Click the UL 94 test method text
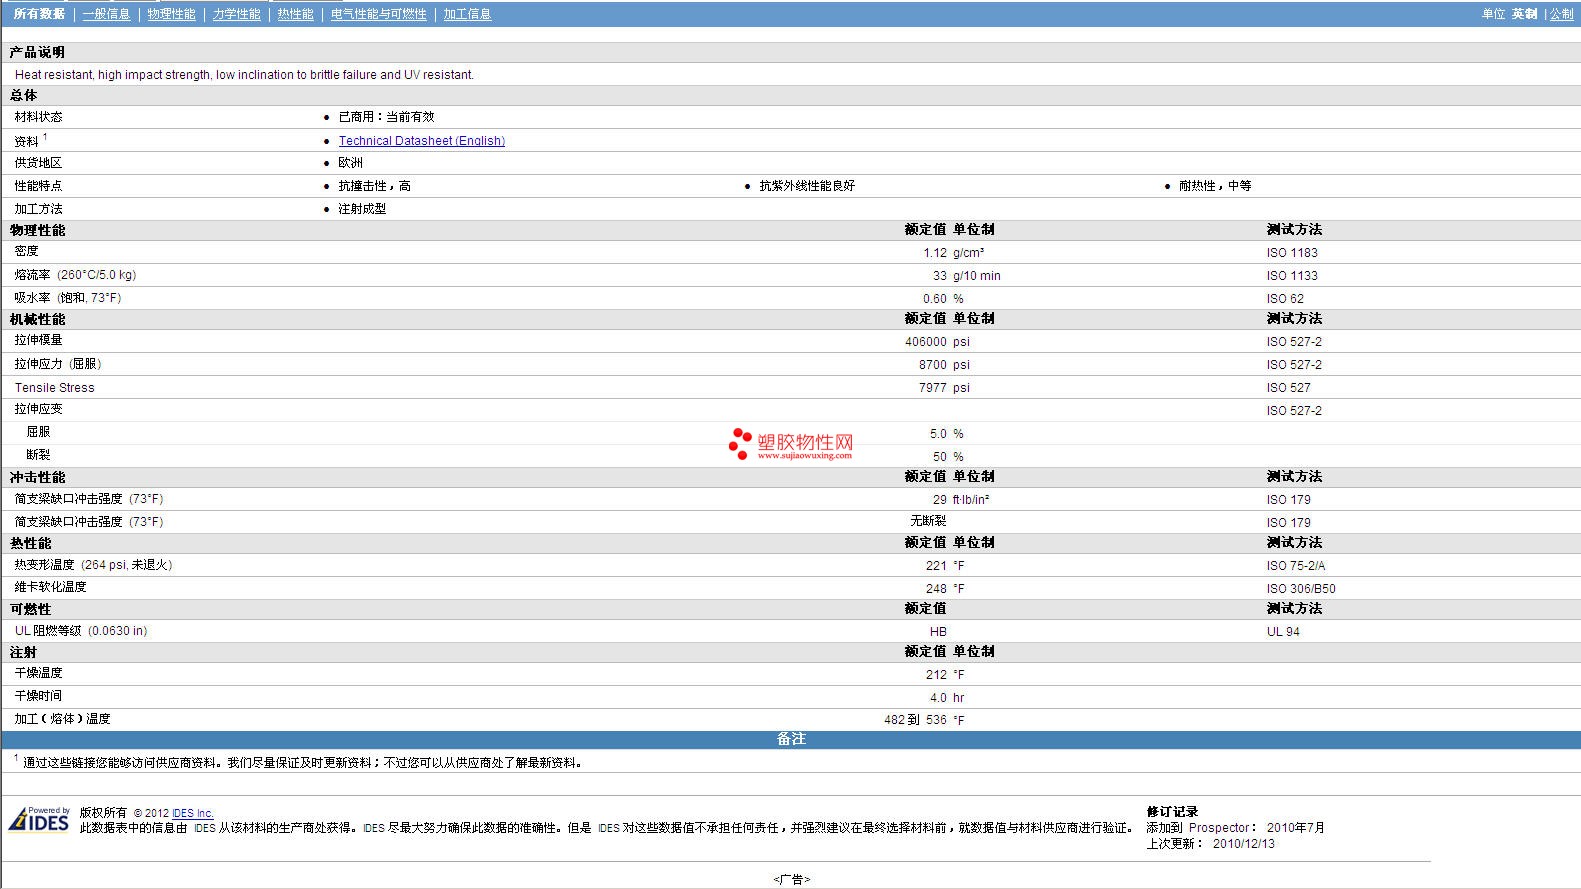 coord(1282,632)
